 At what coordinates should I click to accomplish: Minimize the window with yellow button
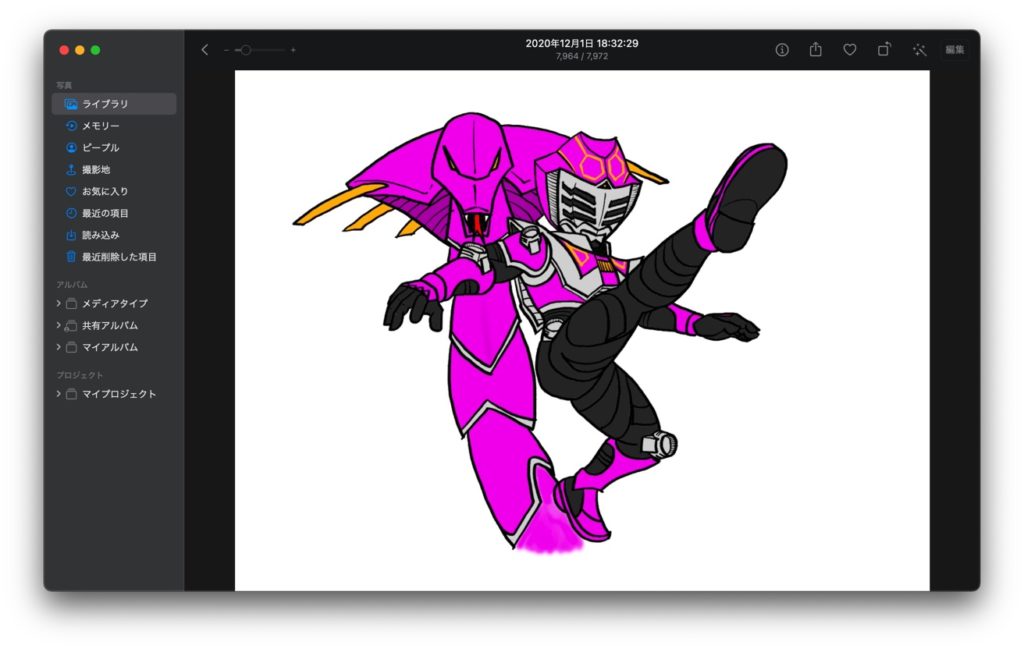tap(80, 50)
